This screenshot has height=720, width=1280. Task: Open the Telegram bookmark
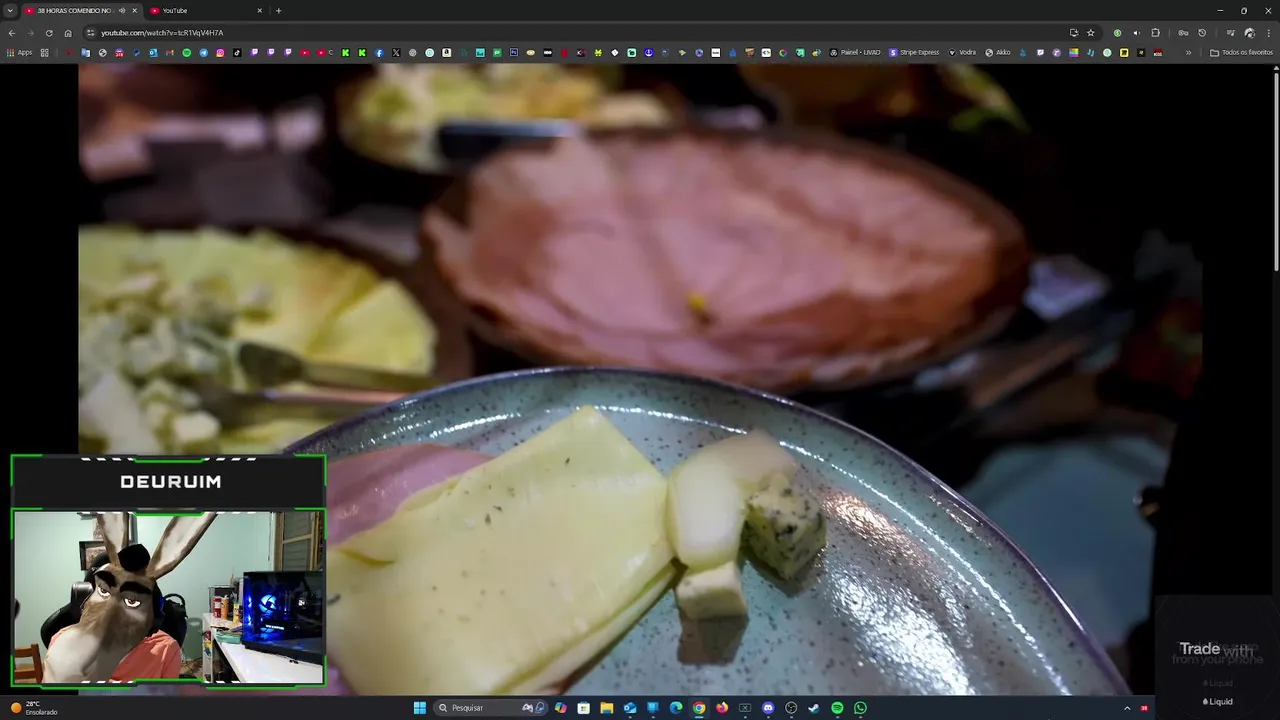(x=203, y=52)
